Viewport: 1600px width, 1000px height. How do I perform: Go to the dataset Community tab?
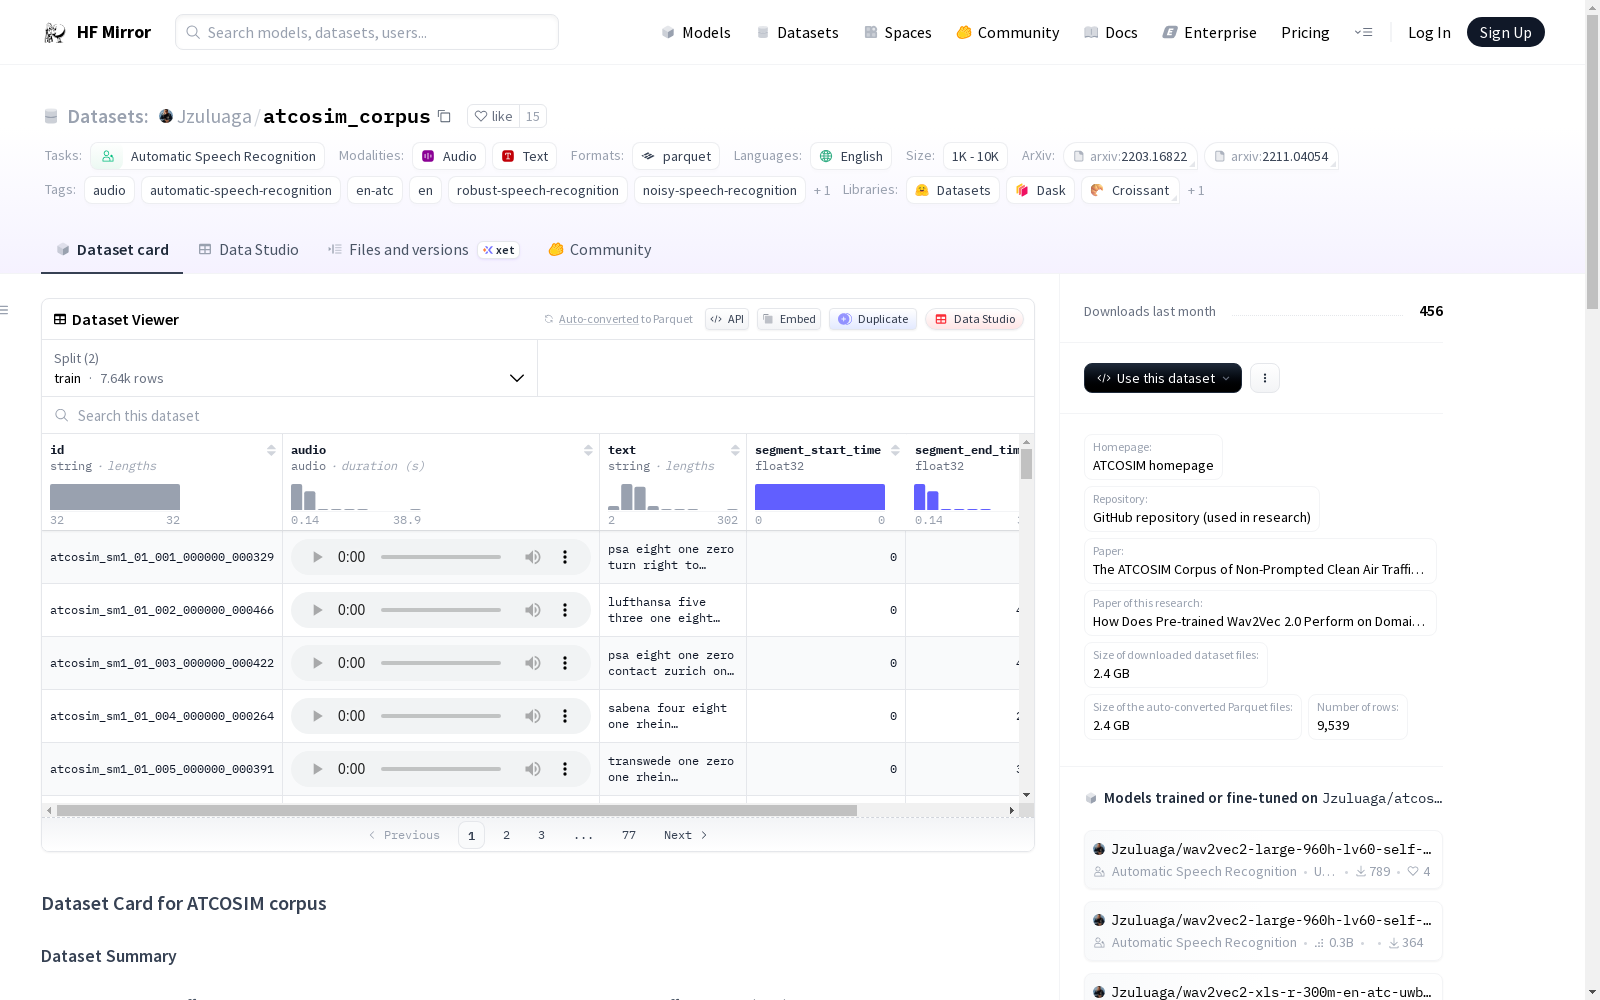coord(600,250)
